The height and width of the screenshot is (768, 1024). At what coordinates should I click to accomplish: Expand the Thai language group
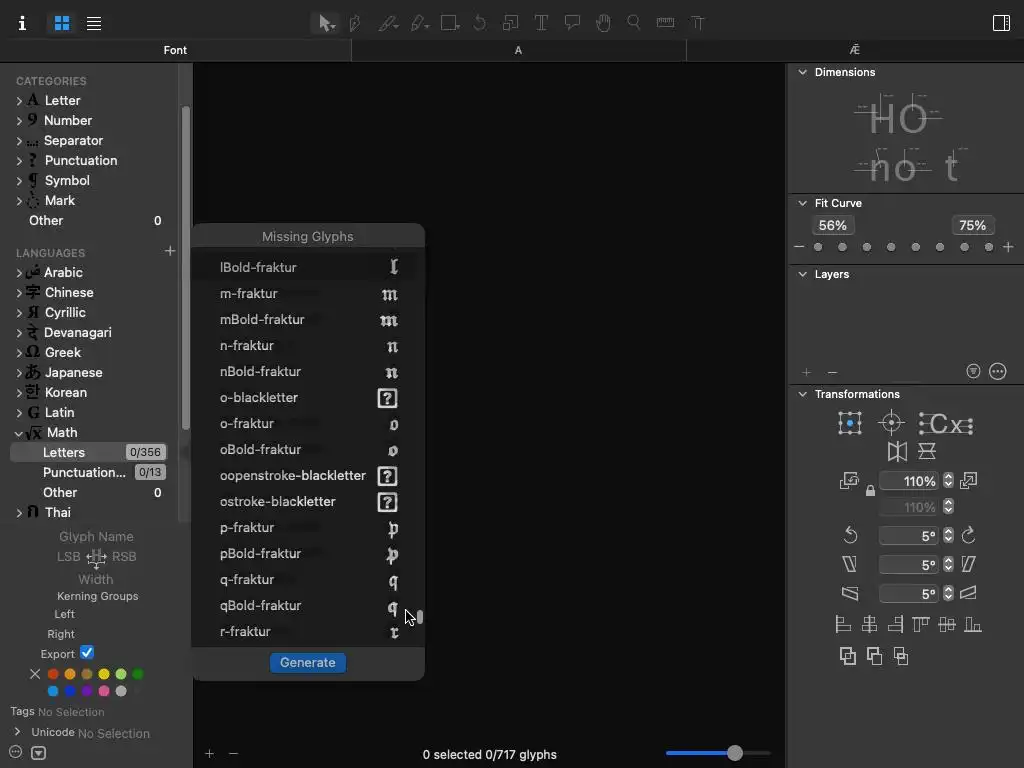19,513
